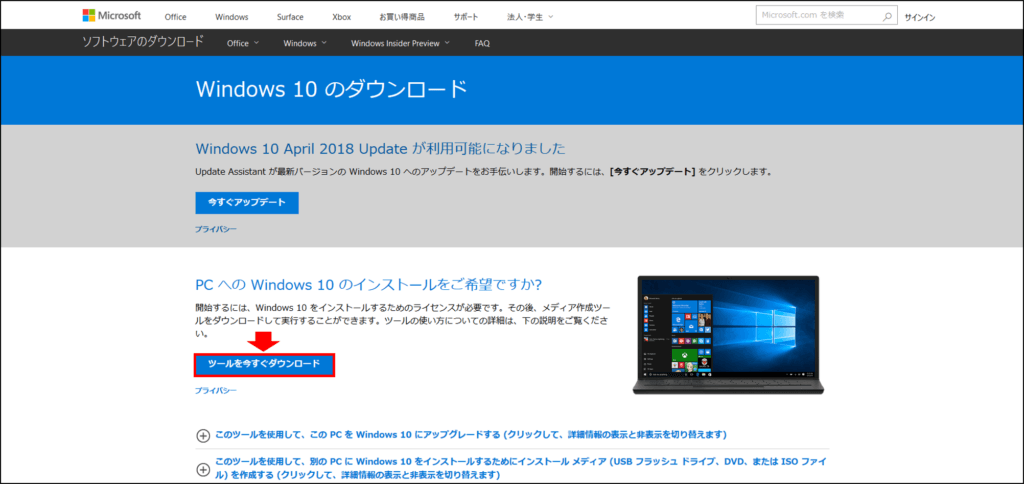Expand the upgrade this PC plus icon
This screenshot has height=484, width=1024.
coord(203,435)
